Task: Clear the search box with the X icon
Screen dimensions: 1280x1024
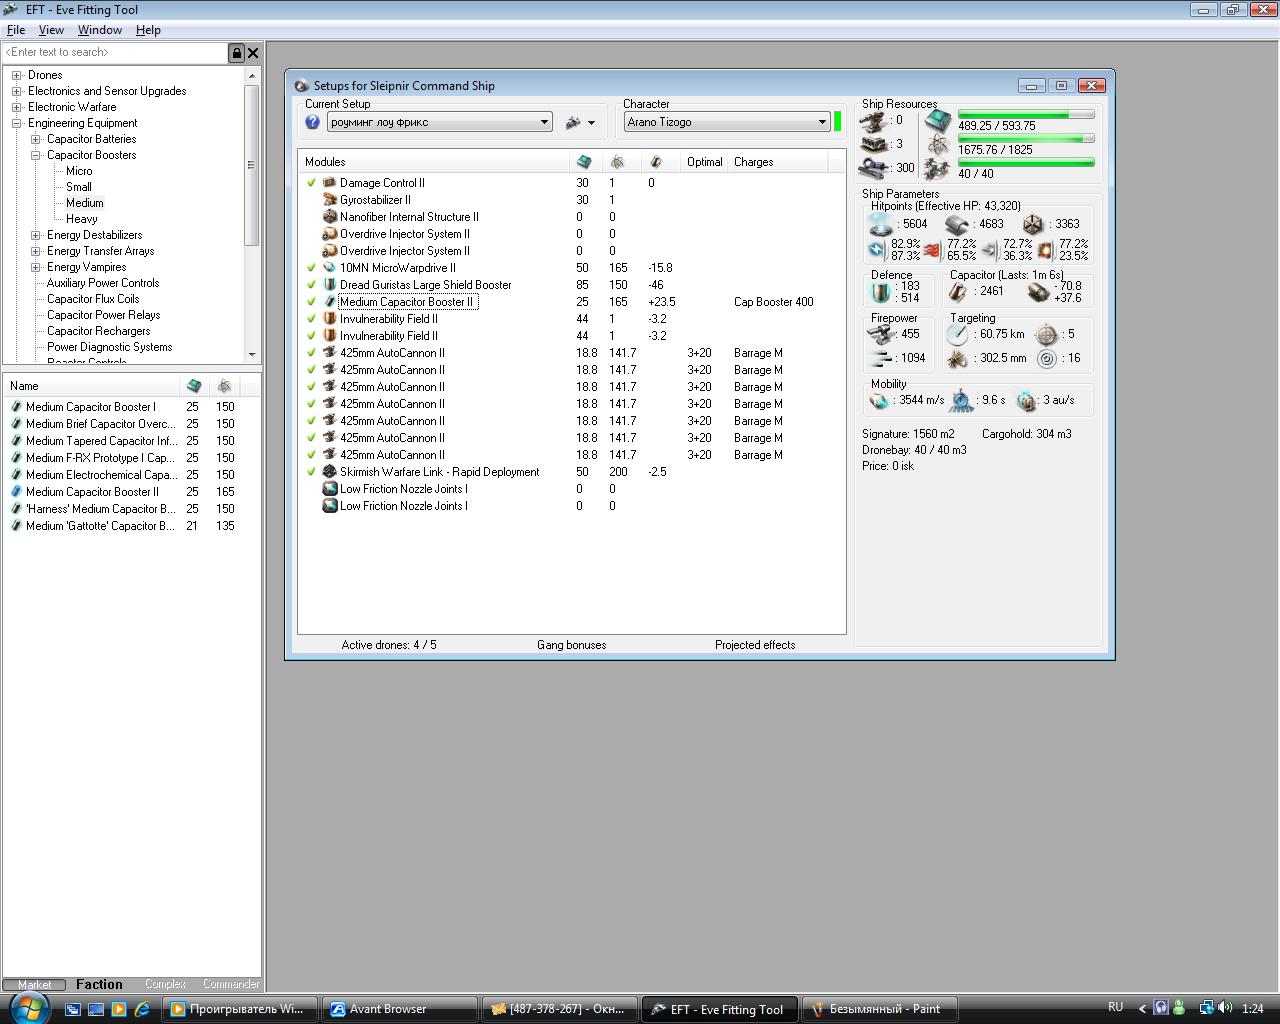Action: pyautogui.click(x=253, y=53)
